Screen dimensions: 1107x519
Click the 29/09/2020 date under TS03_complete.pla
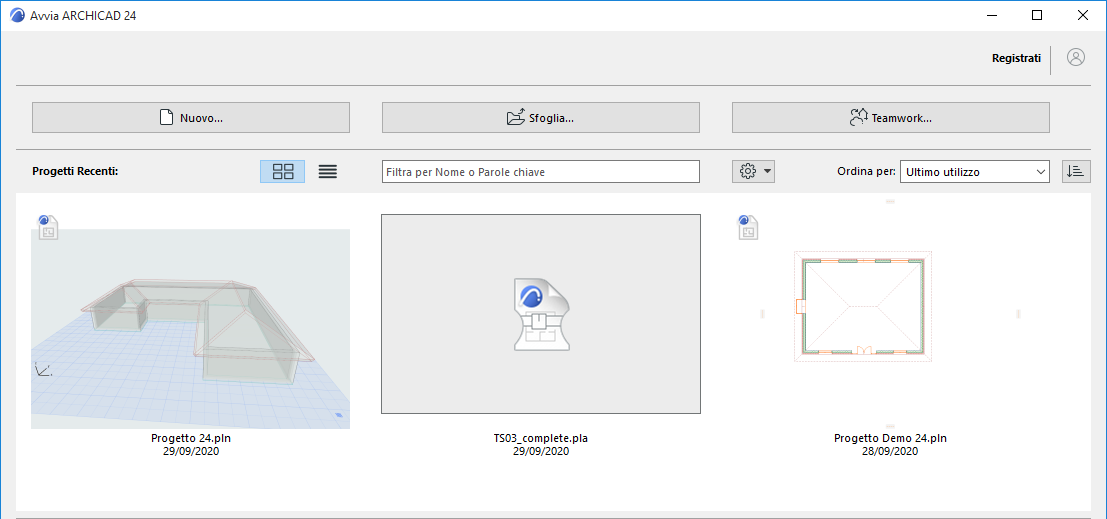(x=541, y=451)
